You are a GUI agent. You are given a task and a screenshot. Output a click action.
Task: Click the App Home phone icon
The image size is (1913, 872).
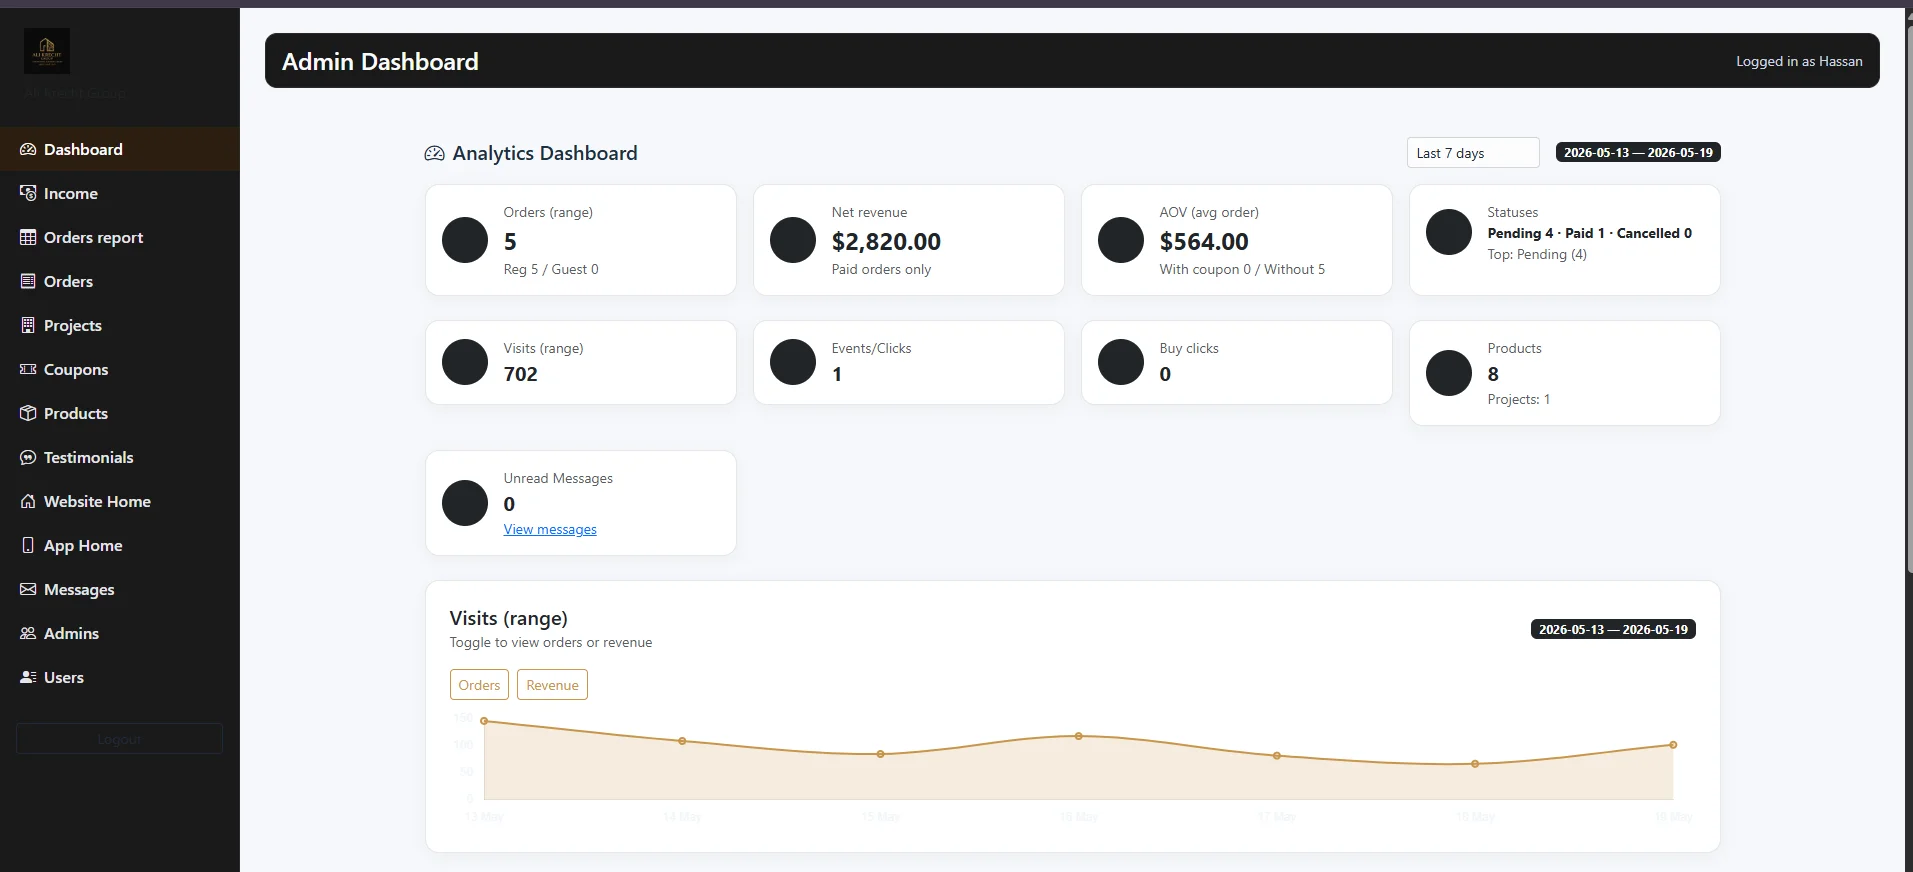click(28, 545)
